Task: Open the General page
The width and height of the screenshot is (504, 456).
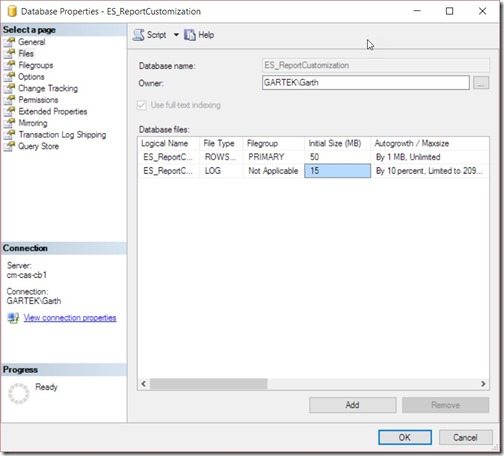Action: [x=32, y=42]
